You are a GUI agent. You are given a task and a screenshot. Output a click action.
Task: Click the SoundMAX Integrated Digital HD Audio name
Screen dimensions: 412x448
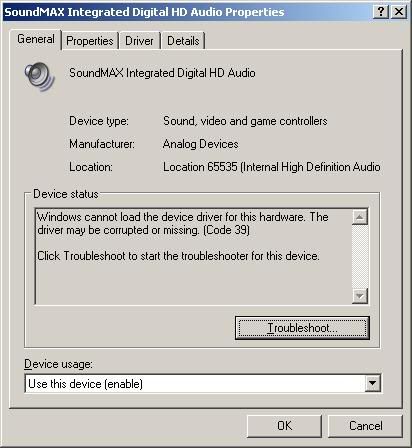click(162, 73)
